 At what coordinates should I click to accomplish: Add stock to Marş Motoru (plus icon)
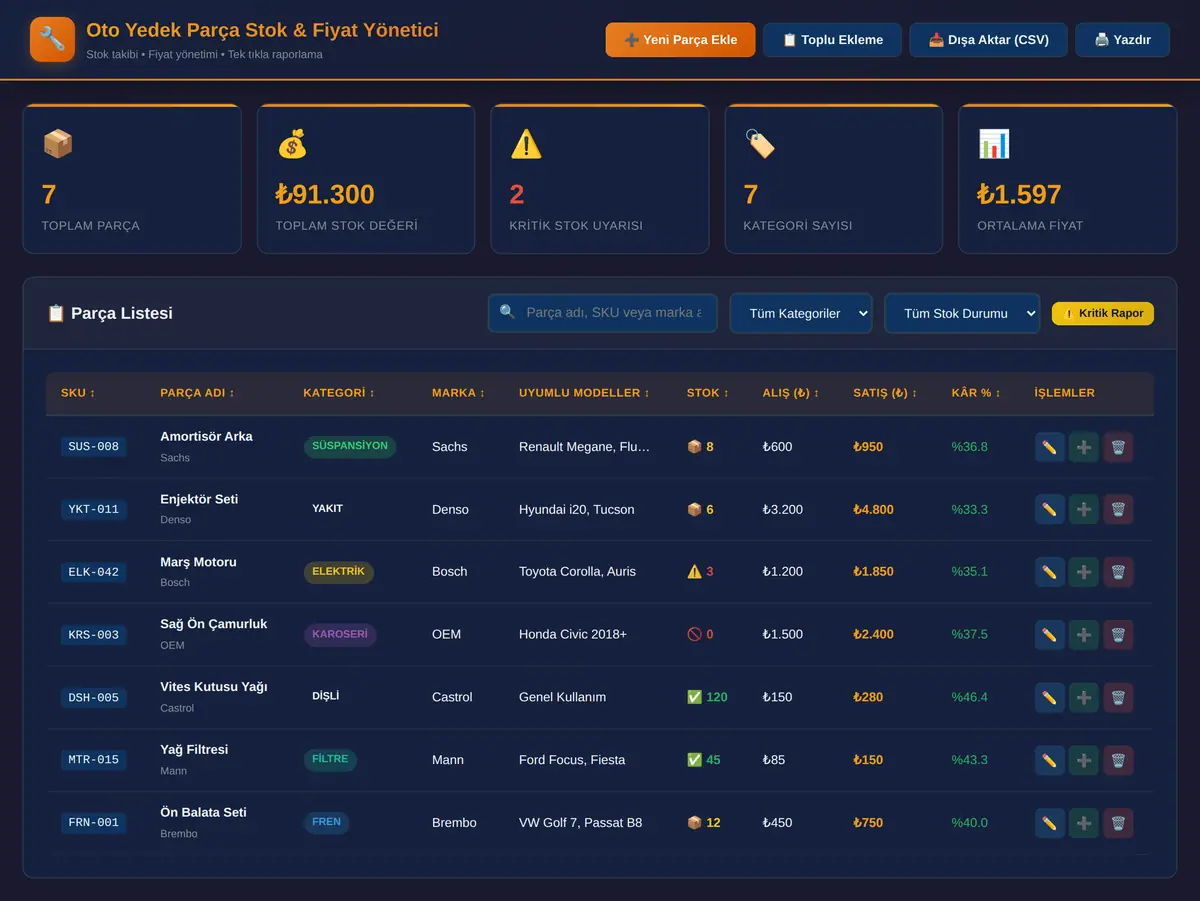click(1084, 572)
